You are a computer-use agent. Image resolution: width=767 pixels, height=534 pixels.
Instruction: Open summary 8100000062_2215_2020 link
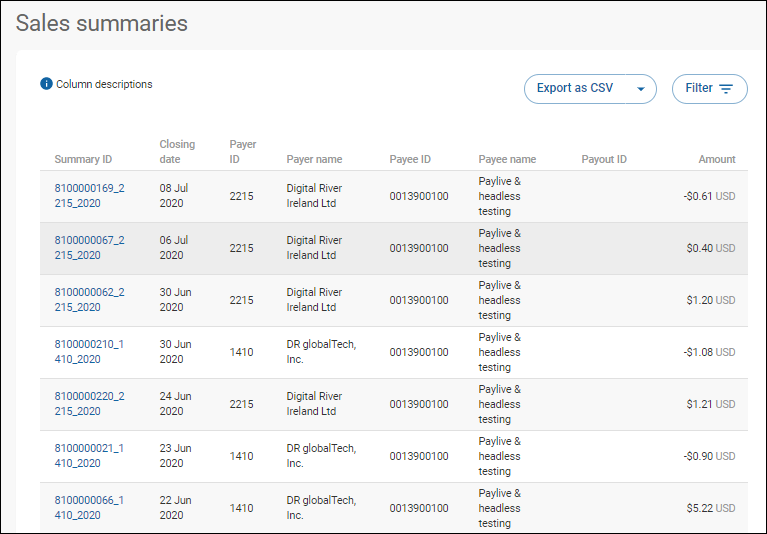[x=90, y=299]
